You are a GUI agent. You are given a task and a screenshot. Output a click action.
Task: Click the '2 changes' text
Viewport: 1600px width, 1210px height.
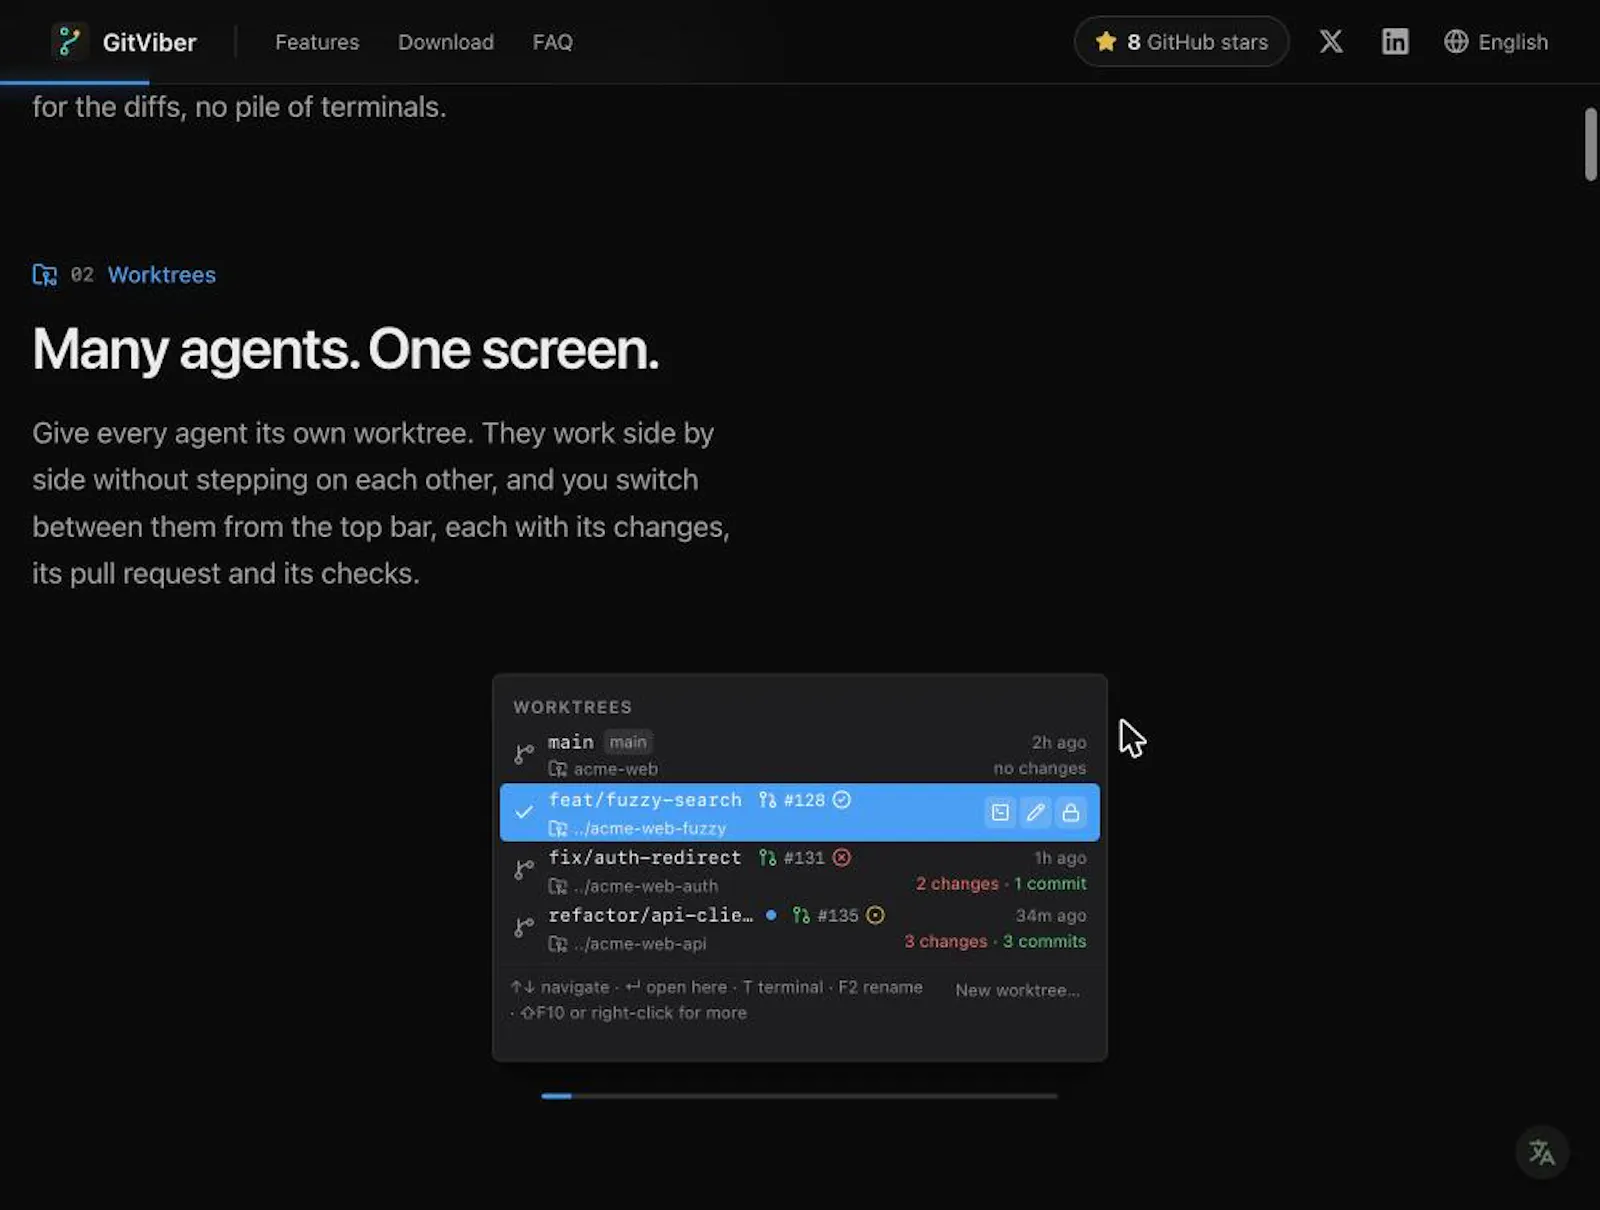tap(957, 883)
